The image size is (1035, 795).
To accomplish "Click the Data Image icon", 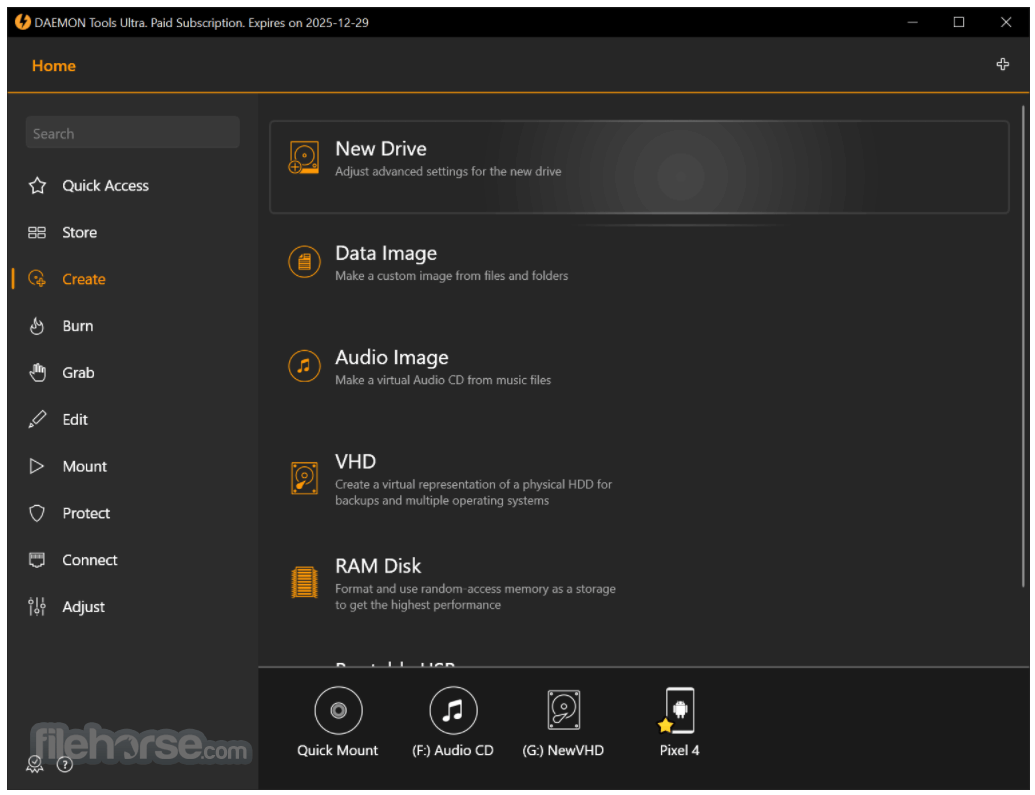I will [304, 262].
